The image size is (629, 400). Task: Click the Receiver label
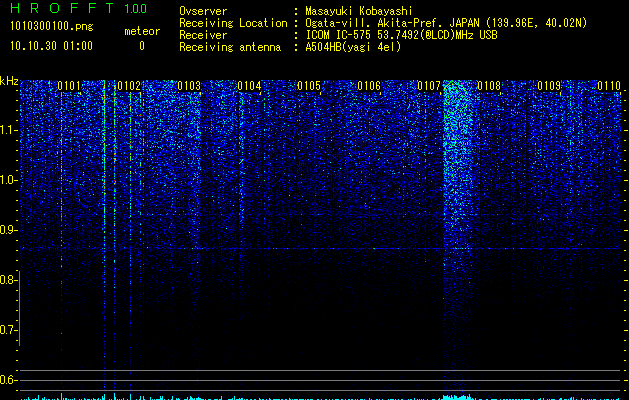(203, 35)
